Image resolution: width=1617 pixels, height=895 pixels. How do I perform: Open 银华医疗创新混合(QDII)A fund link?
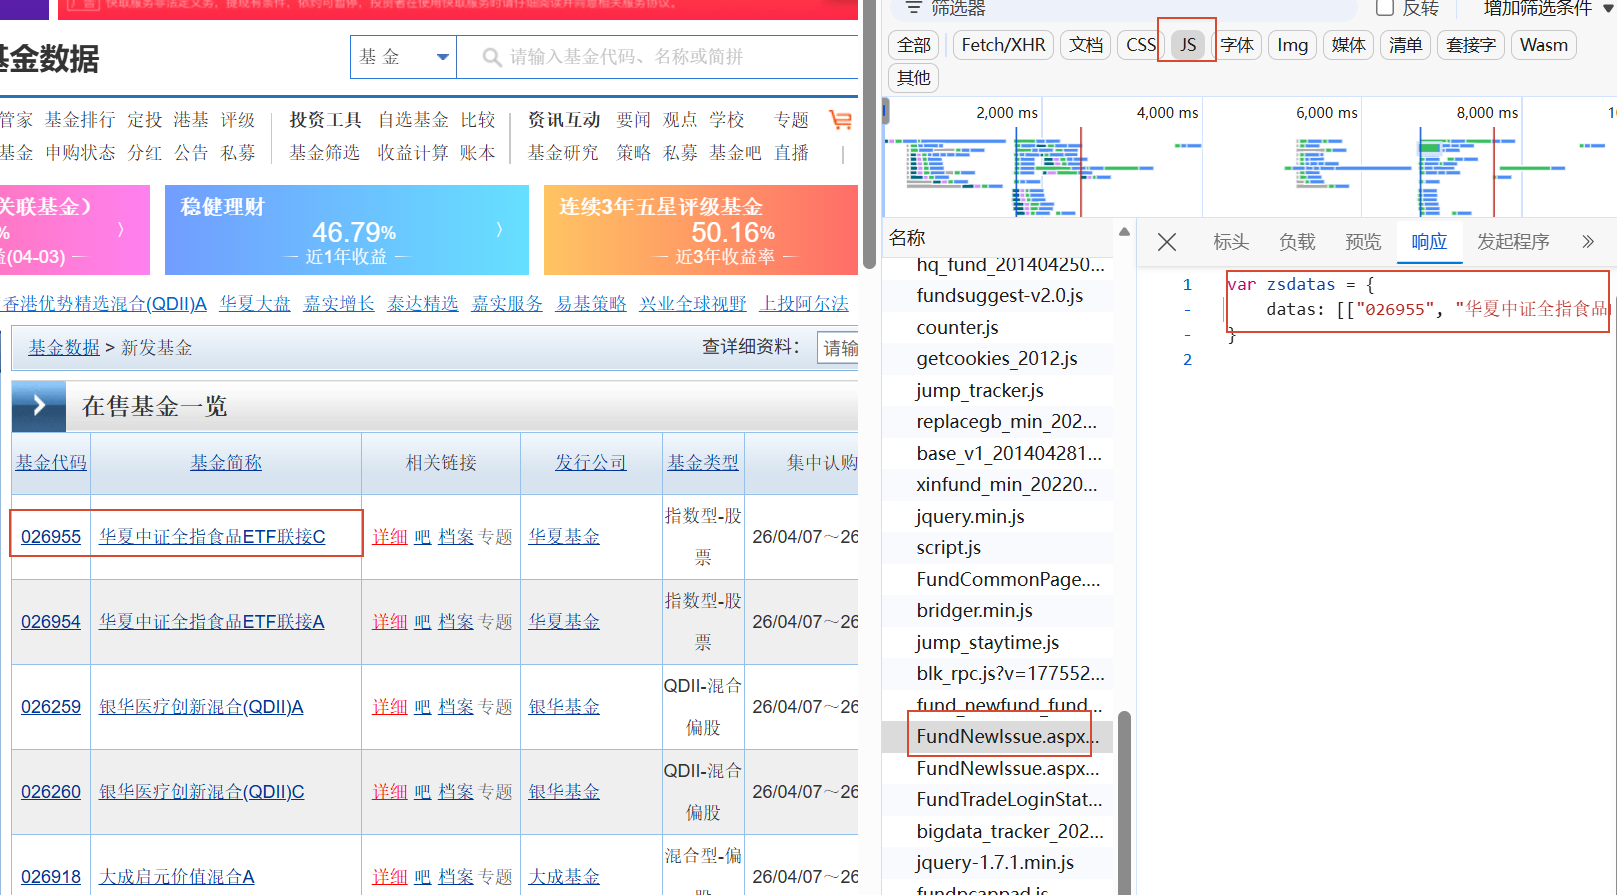tap(201, 706)
